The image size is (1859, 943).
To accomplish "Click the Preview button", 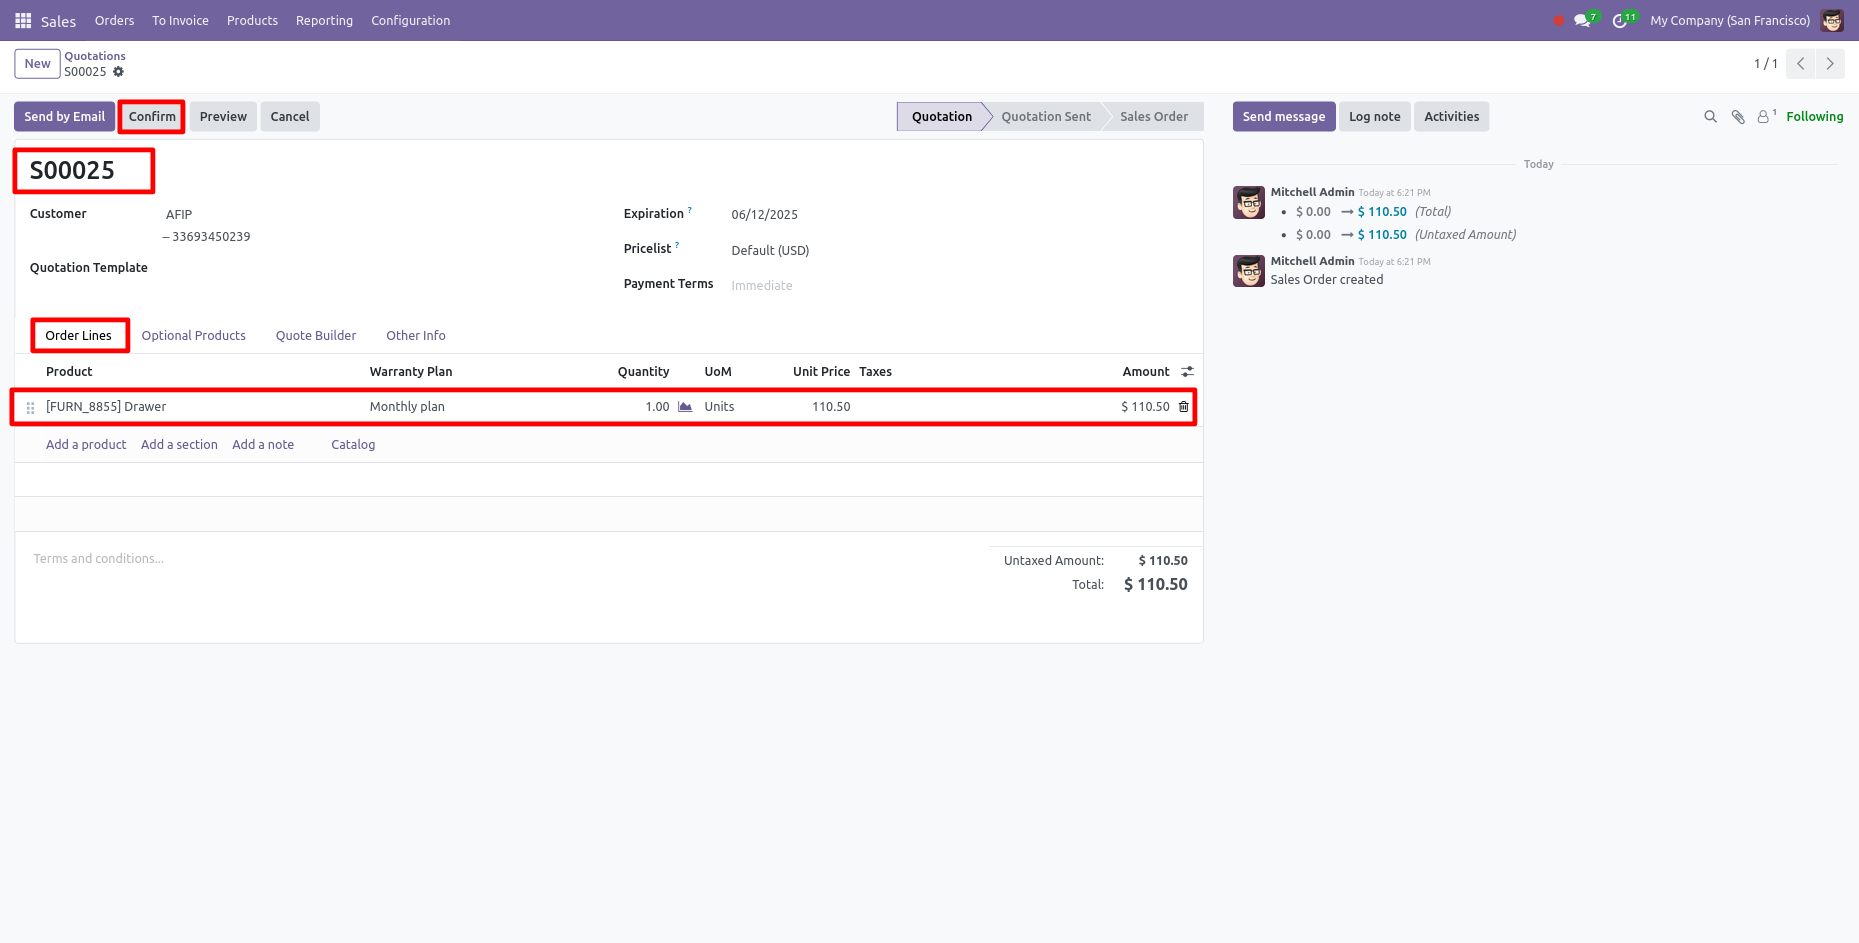I will pos(223,117).
